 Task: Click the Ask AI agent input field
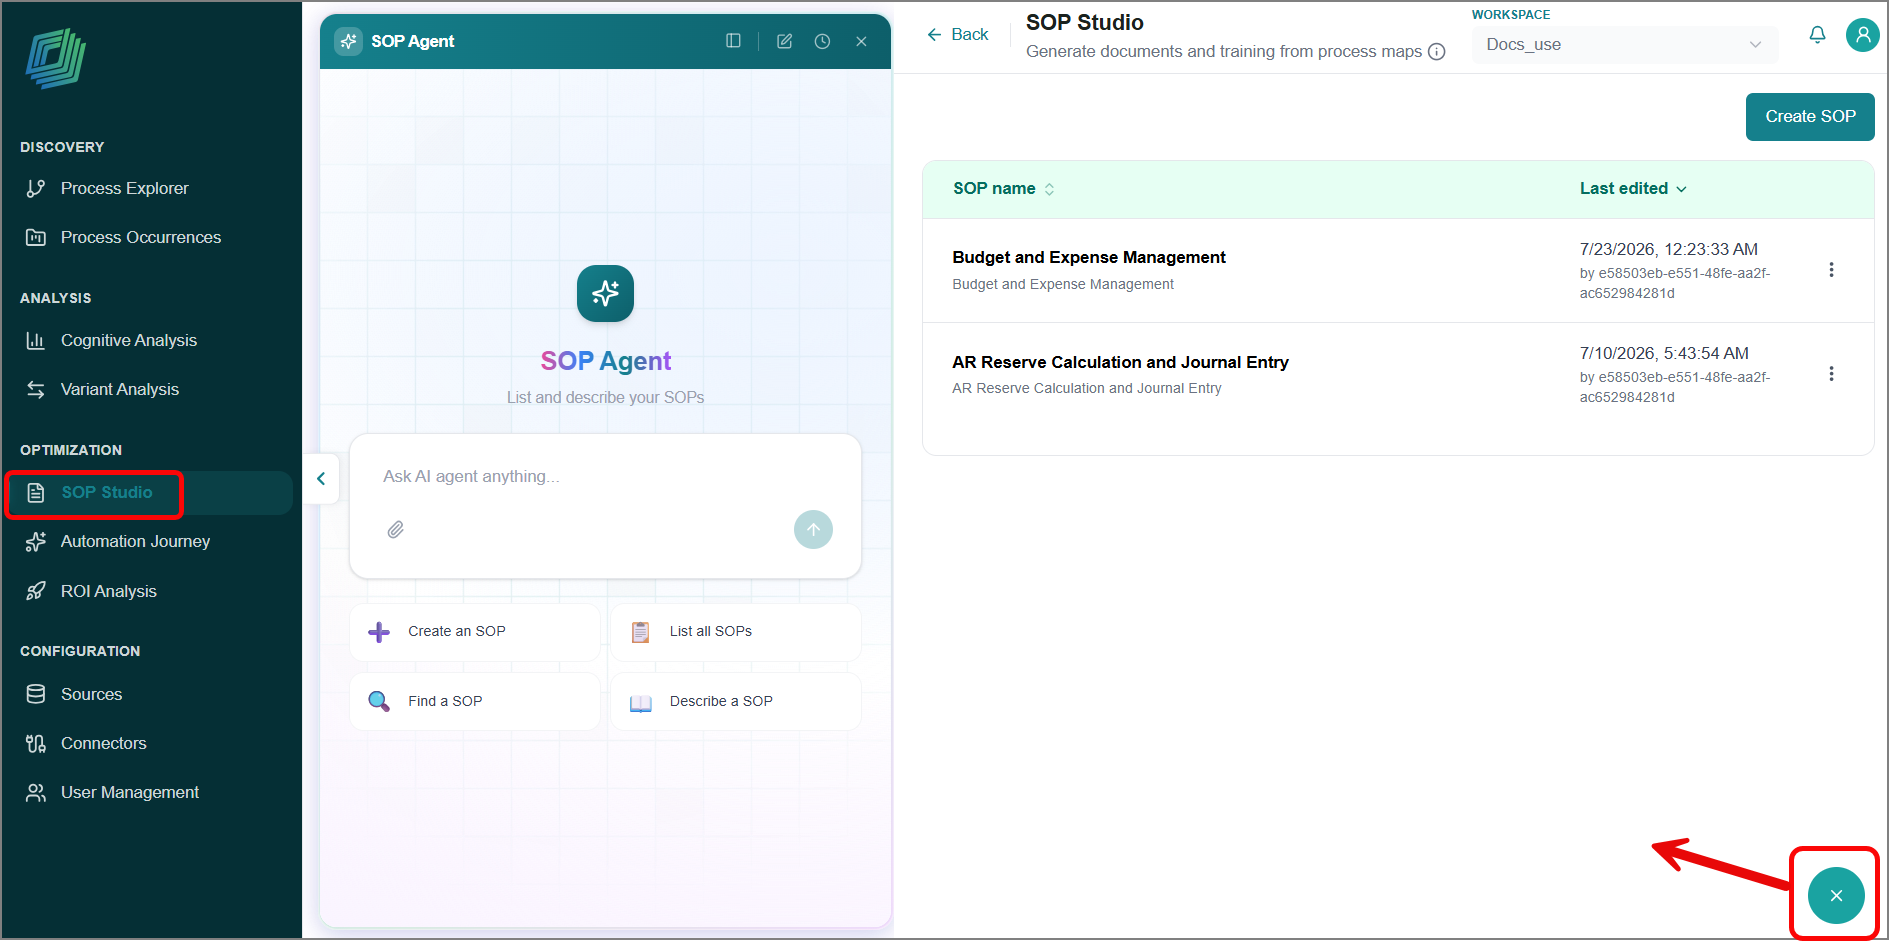[x=605, y=476]
